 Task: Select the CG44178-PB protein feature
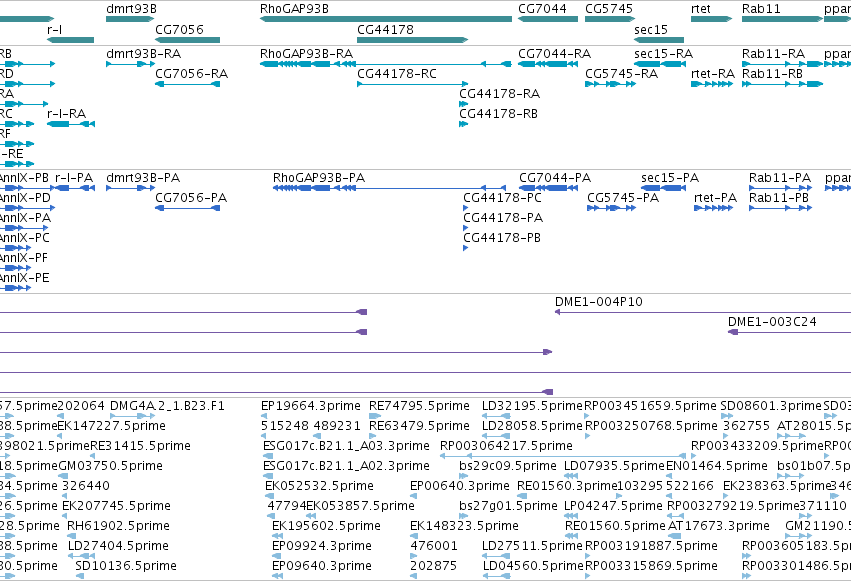click(466, 248)
